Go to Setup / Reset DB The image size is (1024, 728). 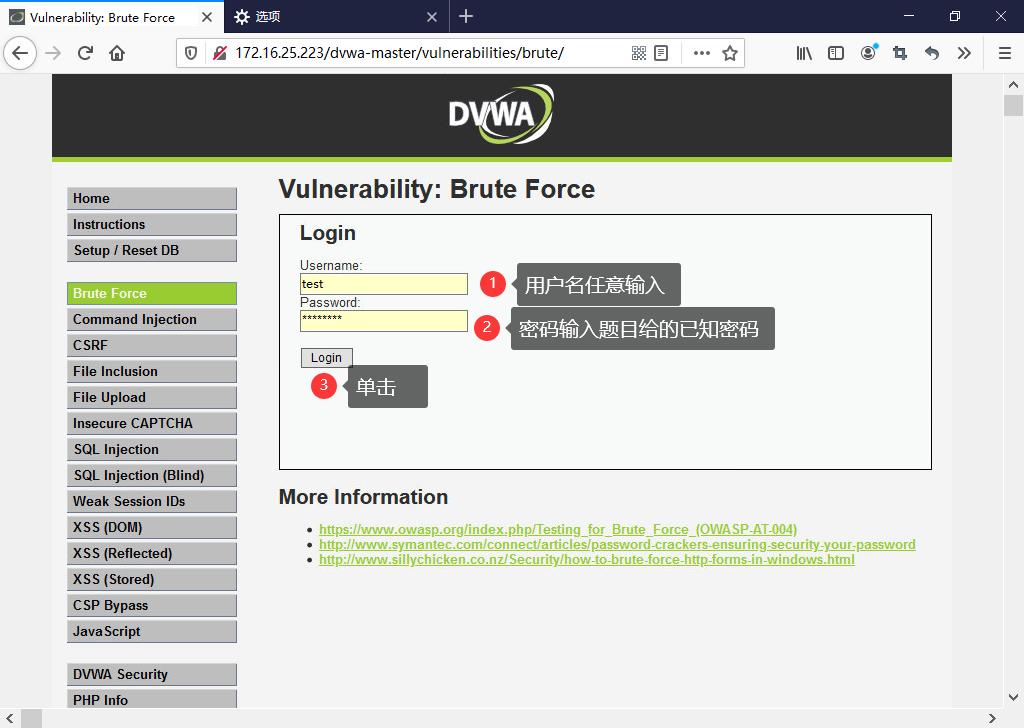[x=152, y=251]
